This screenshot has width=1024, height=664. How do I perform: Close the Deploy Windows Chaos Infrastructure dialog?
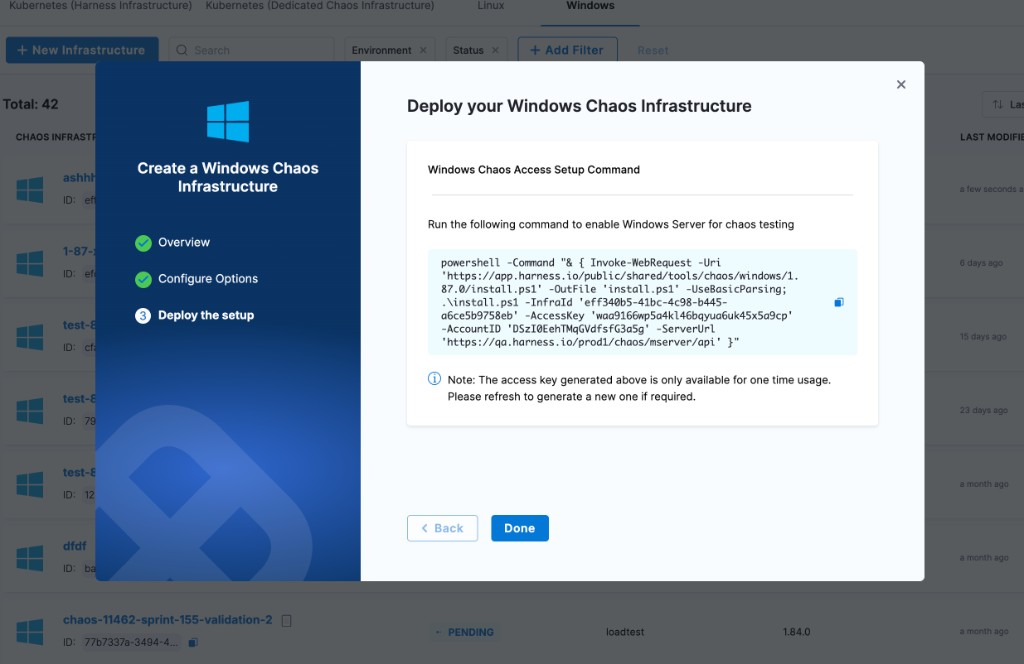coord(901,84)
